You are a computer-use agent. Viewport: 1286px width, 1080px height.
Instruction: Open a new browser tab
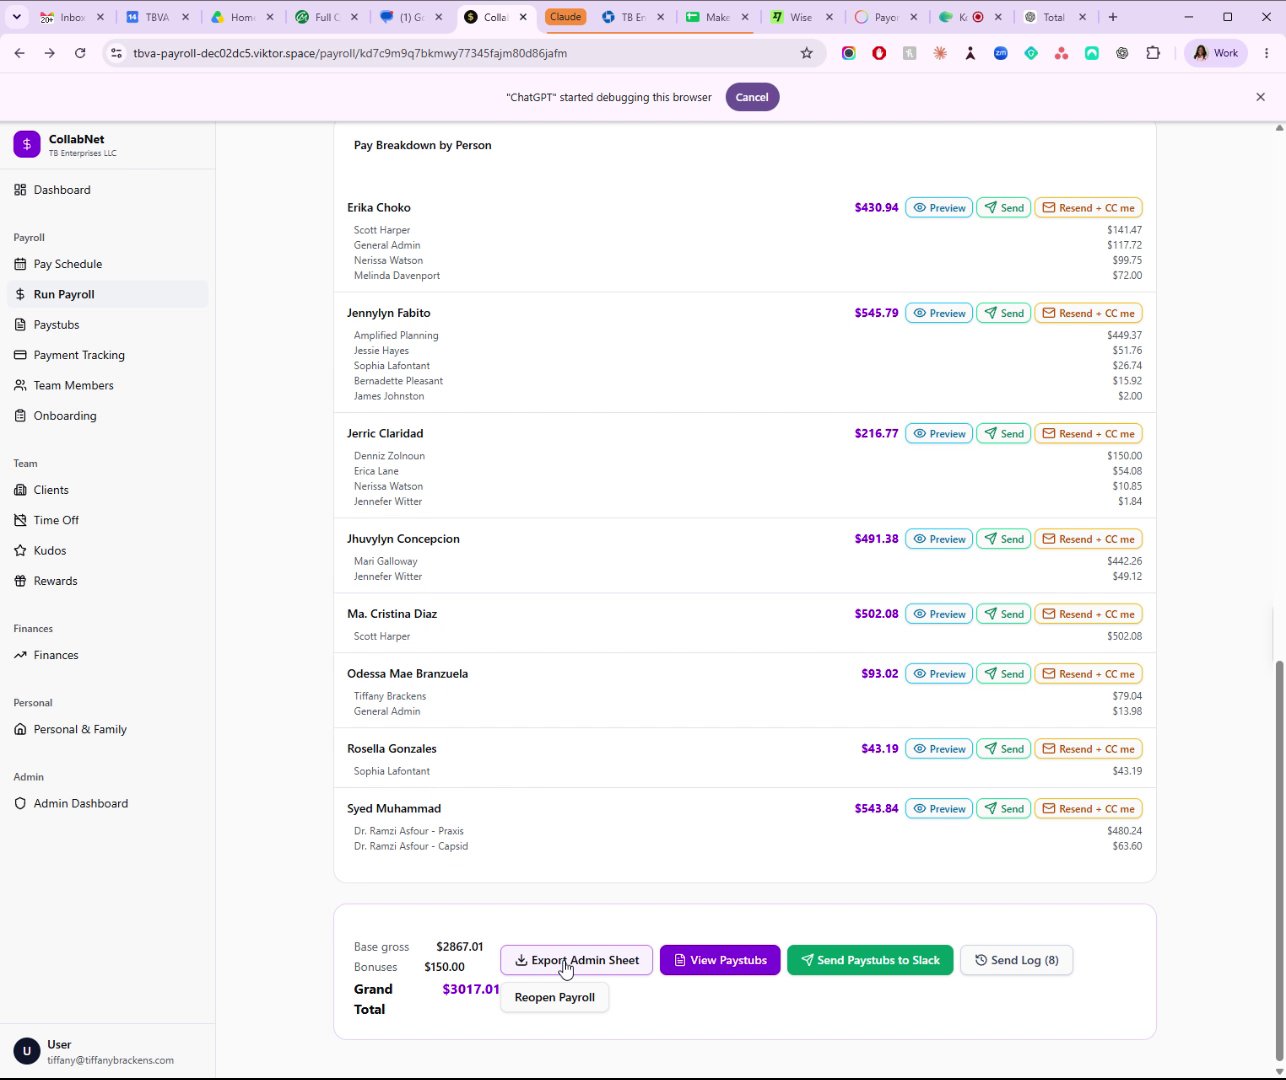coord(1113,17)
